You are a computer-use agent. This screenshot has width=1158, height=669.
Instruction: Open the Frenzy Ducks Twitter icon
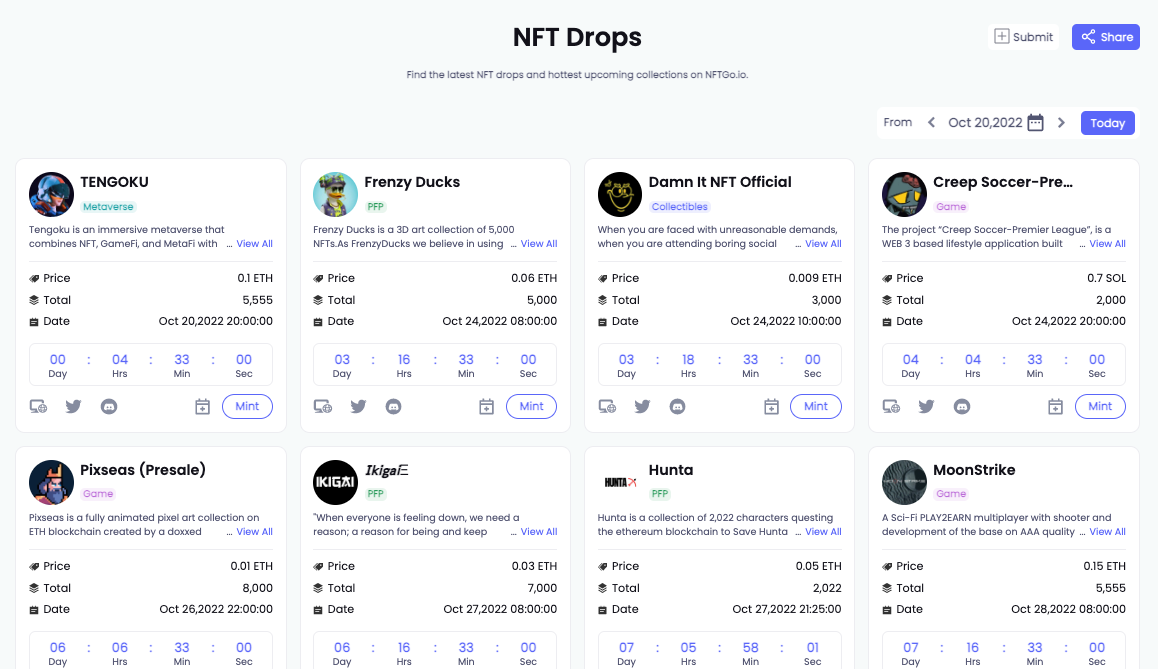pos(358,406)
